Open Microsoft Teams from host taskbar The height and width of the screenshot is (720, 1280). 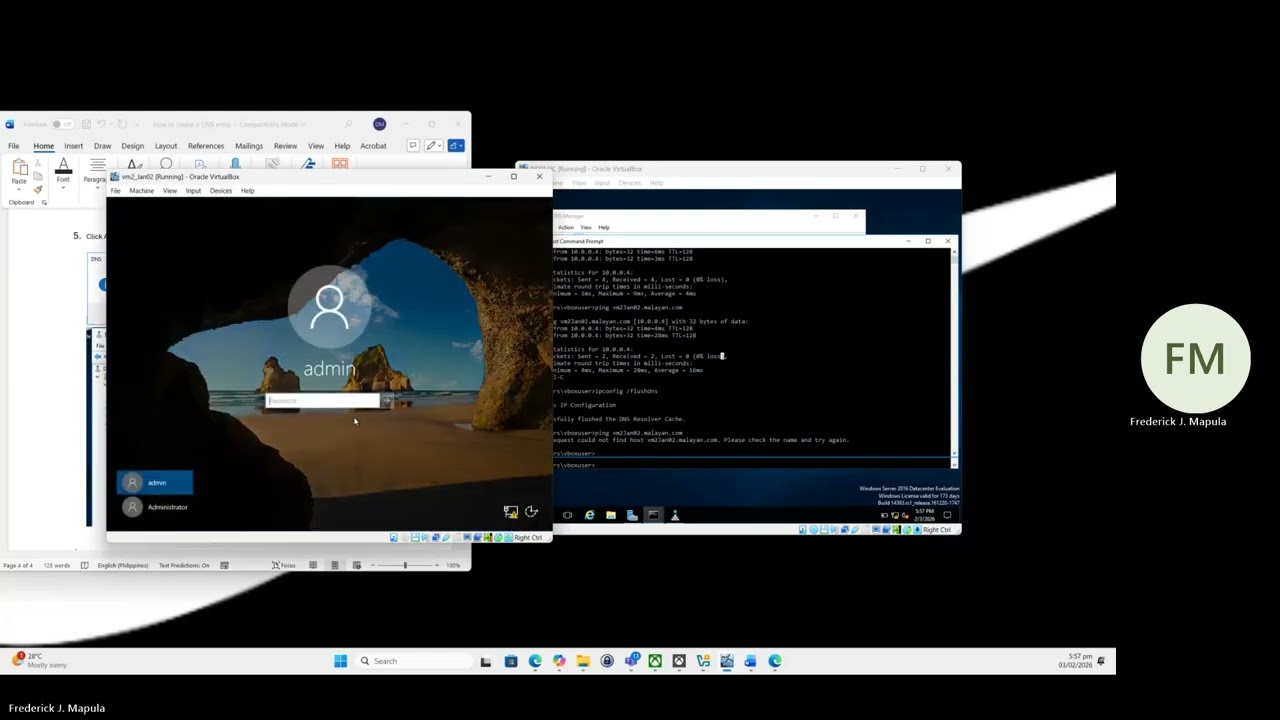631,661
